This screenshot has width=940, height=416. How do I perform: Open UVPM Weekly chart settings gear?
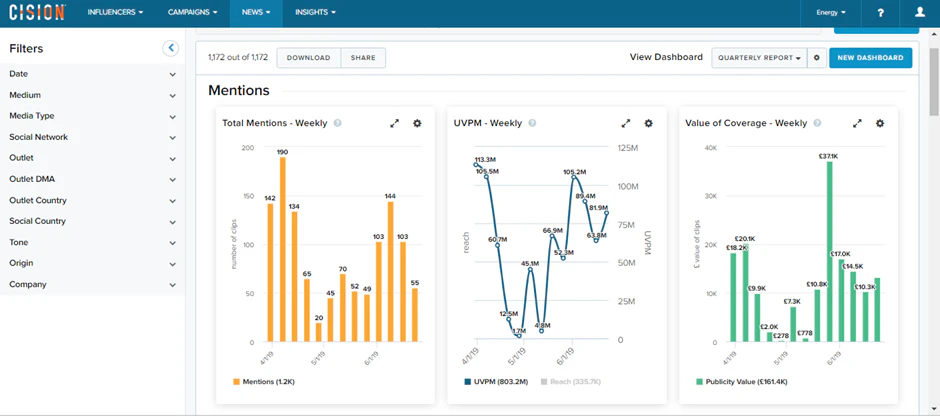(x=648, y=123)
